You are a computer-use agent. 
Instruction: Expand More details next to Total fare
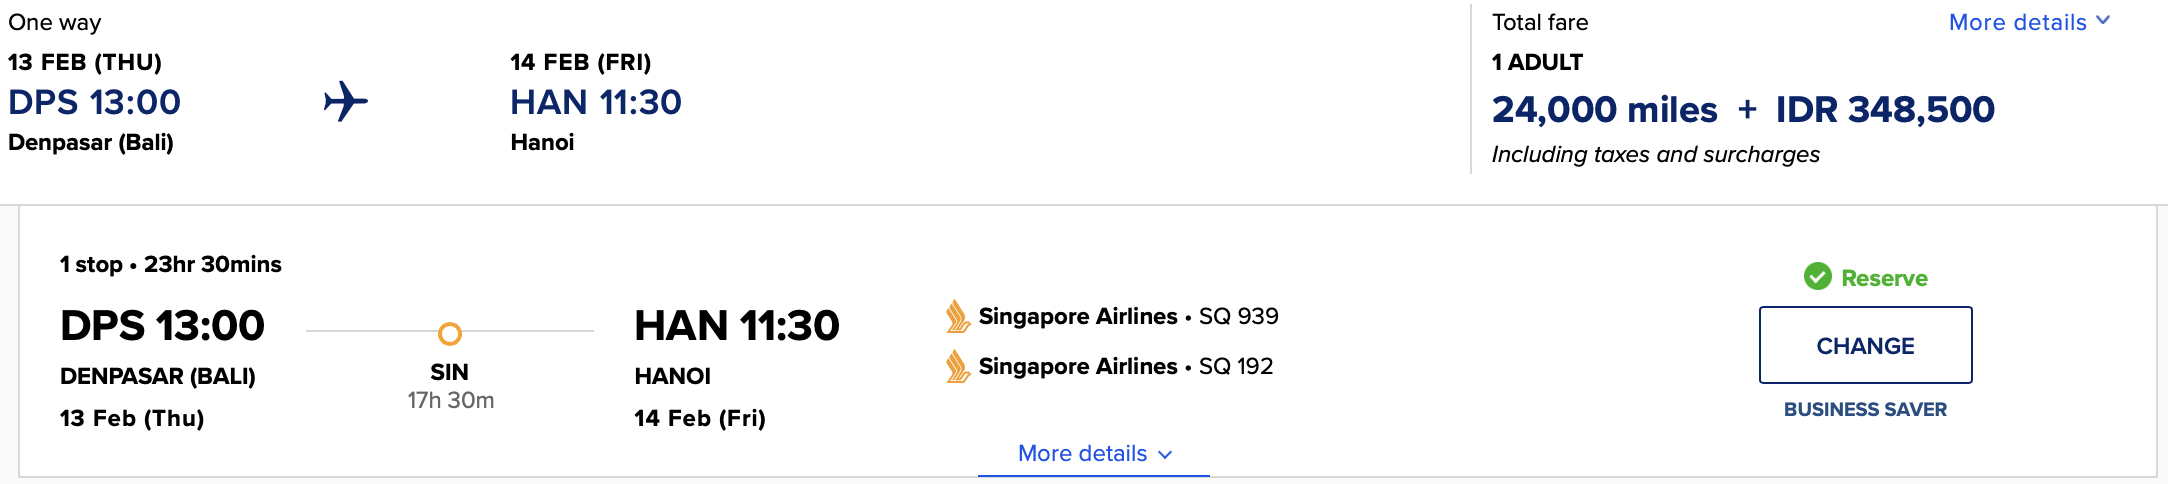pyautogui.click(x=2029, y=22)
